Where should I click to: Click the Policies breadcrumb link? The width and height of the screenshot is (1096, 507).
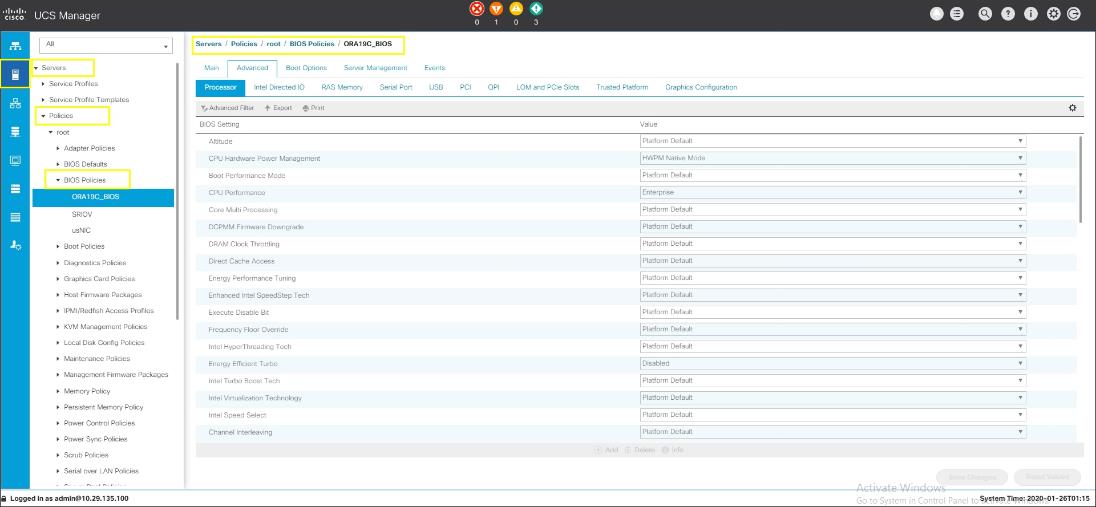[244, 43]
